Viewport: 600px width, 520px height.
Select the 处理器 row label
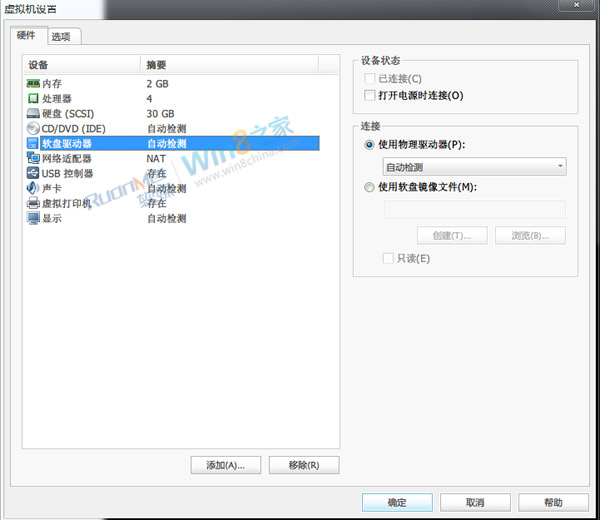[x=57, y=98]
